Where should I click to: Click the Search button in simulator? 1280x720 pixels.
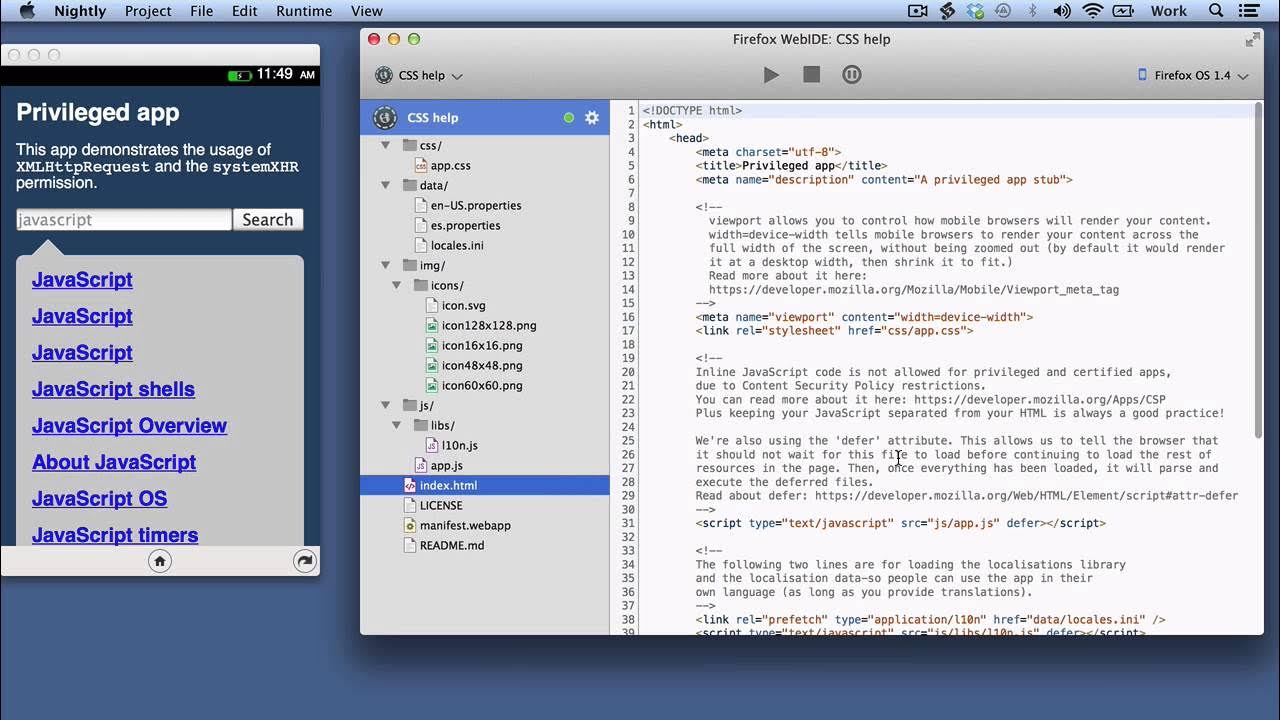268,220
